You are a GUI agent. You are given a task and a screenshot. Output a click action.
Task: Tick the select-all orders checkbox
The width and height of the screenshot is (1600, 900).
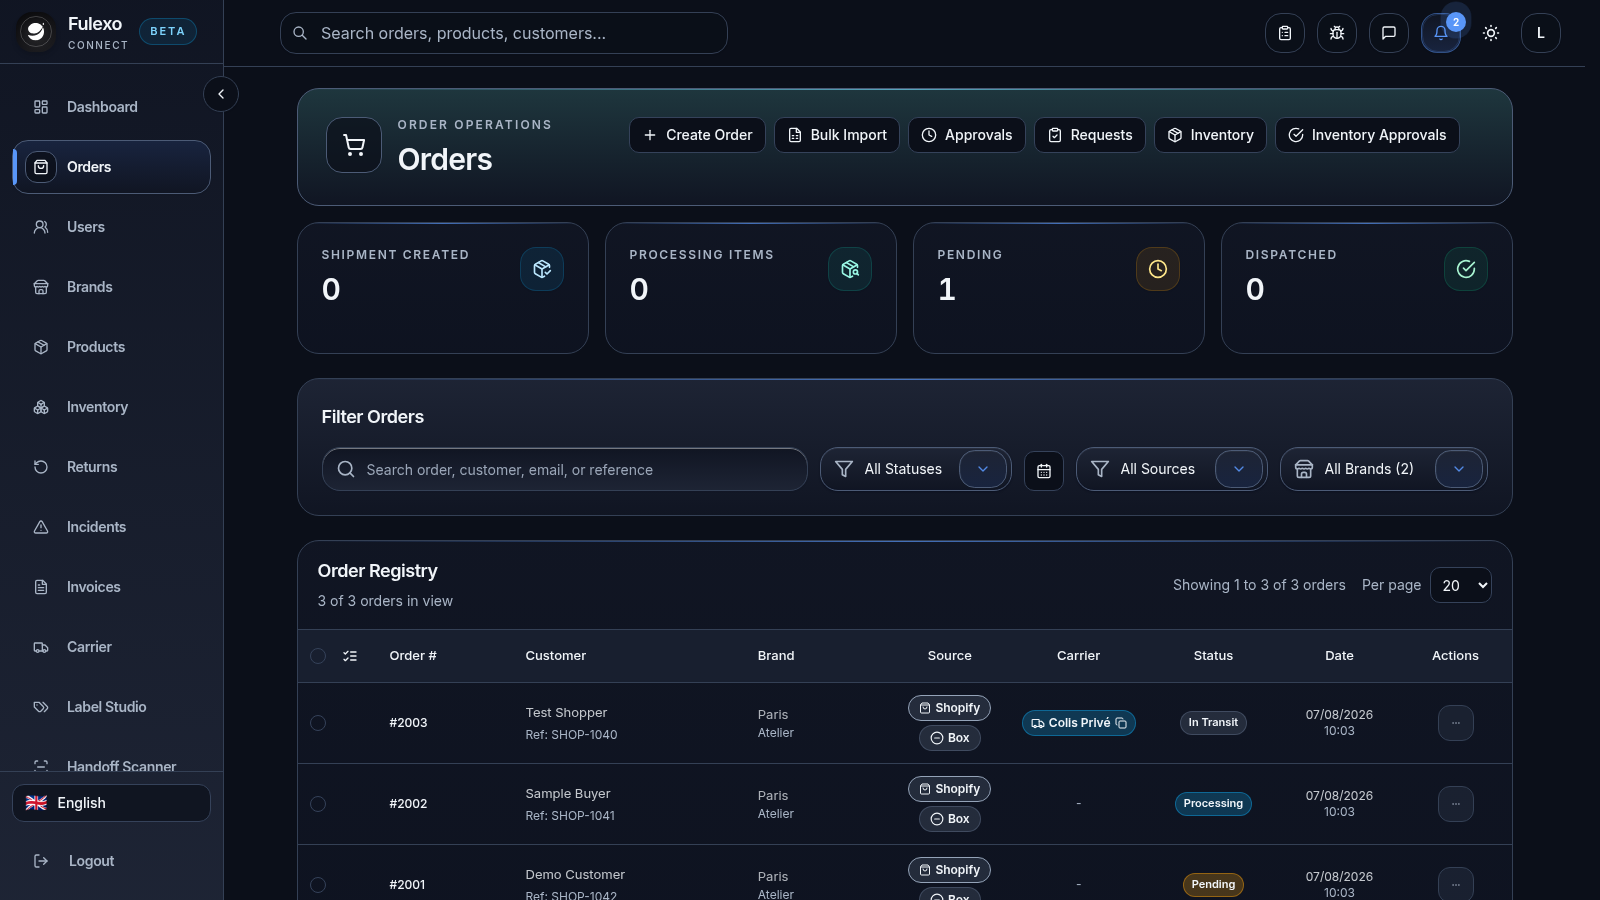[318, 656]
